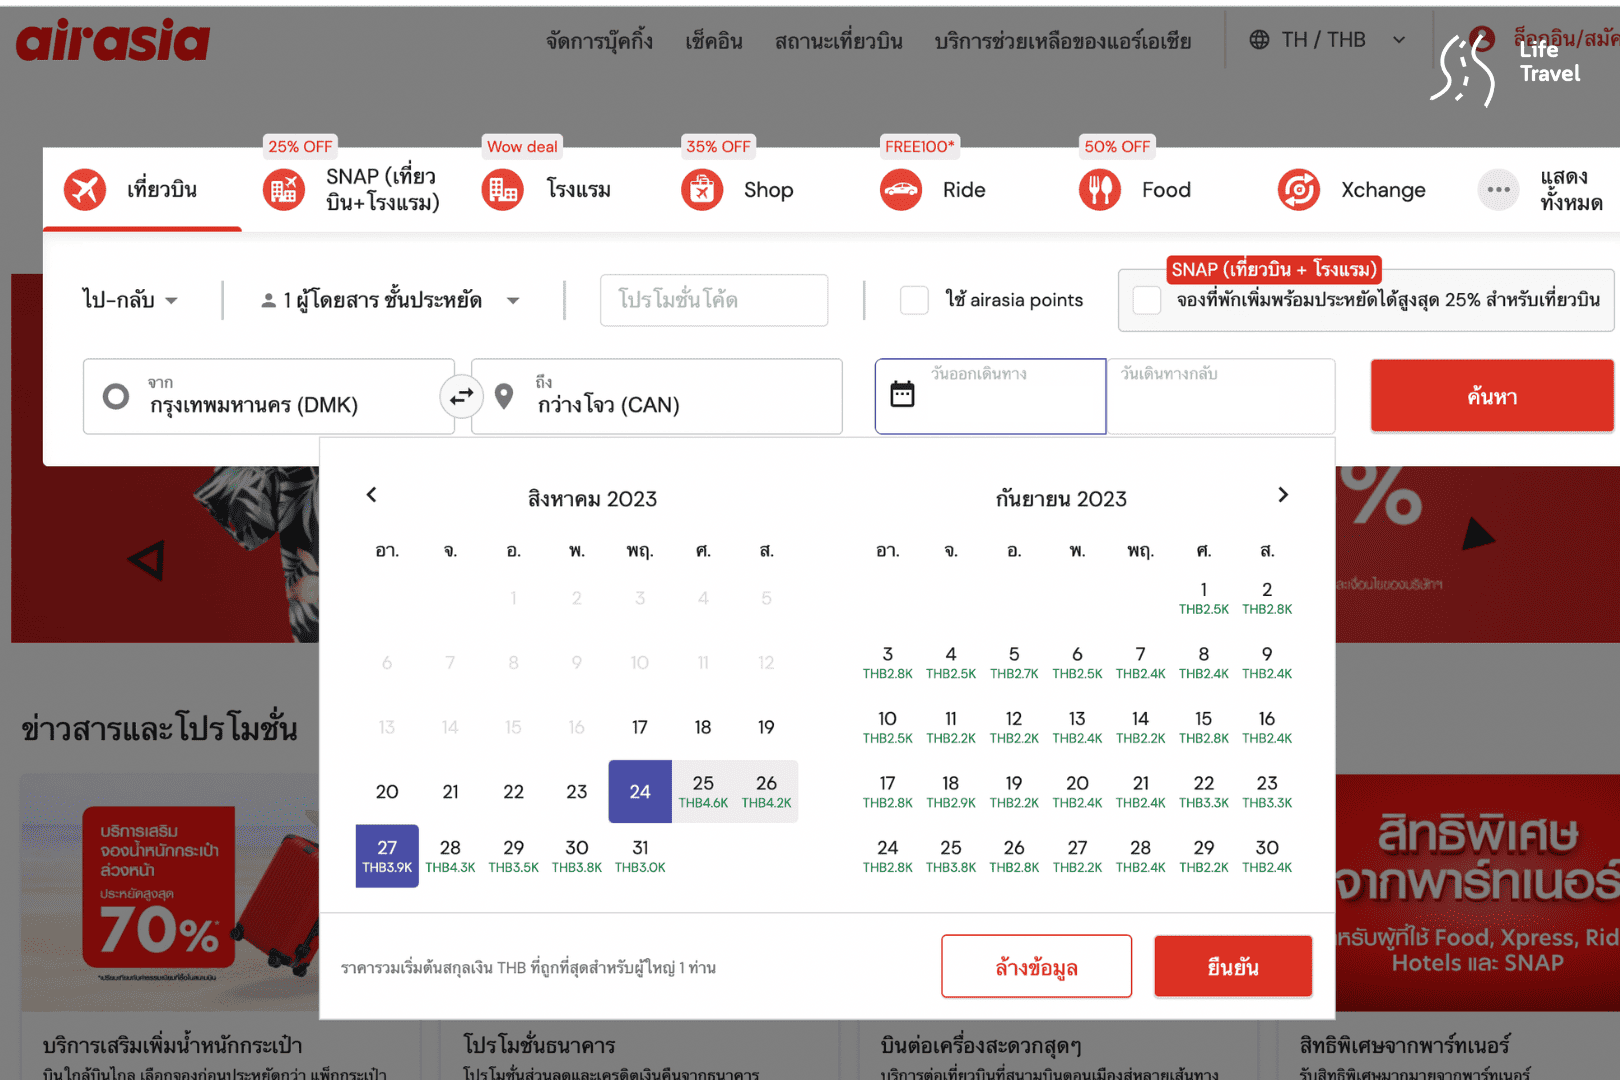This screenshot has height=1080, width=1620.
Task: Select 25 September priced THB3.8K
Action: pos(950,856)
